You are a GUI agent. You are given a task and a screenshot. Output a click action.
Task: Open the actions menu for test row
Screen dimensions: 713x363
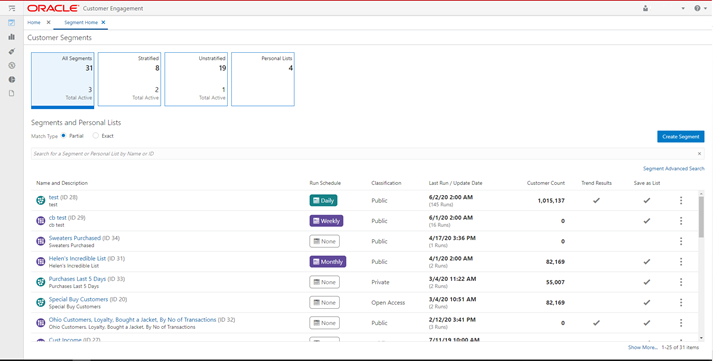[681, 201]
